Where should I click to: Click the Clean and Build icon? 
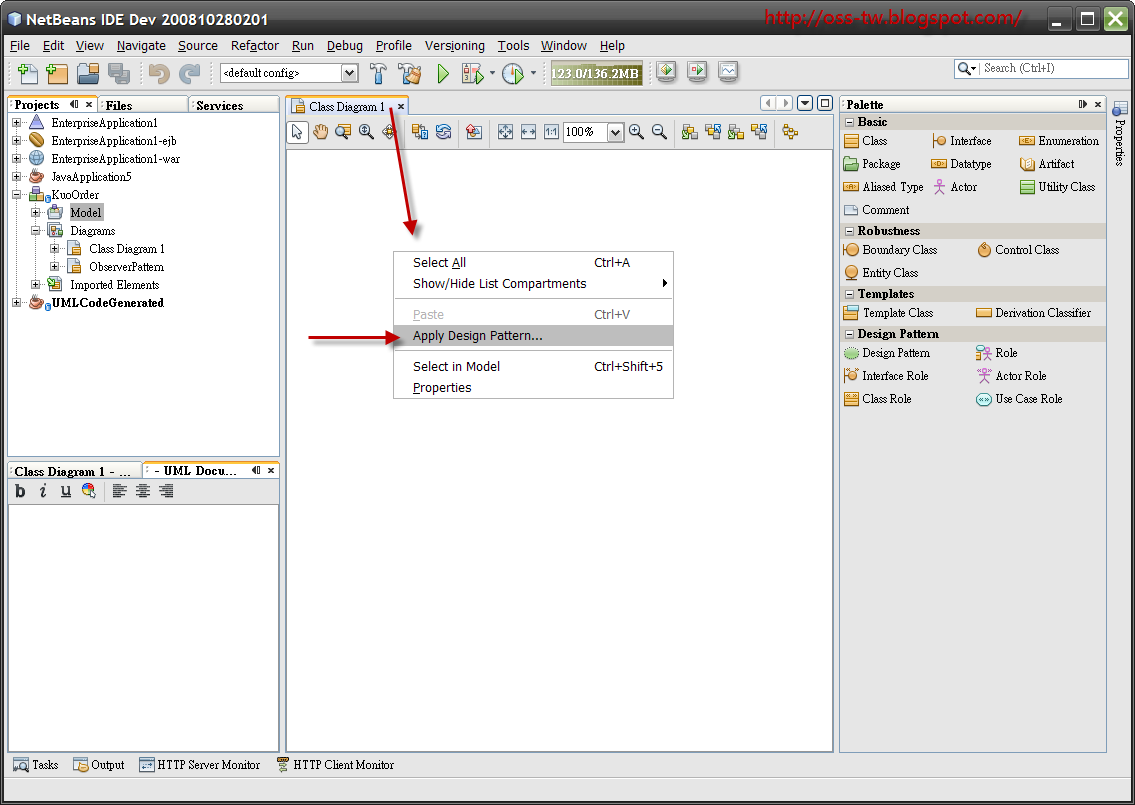pos(410,73)
